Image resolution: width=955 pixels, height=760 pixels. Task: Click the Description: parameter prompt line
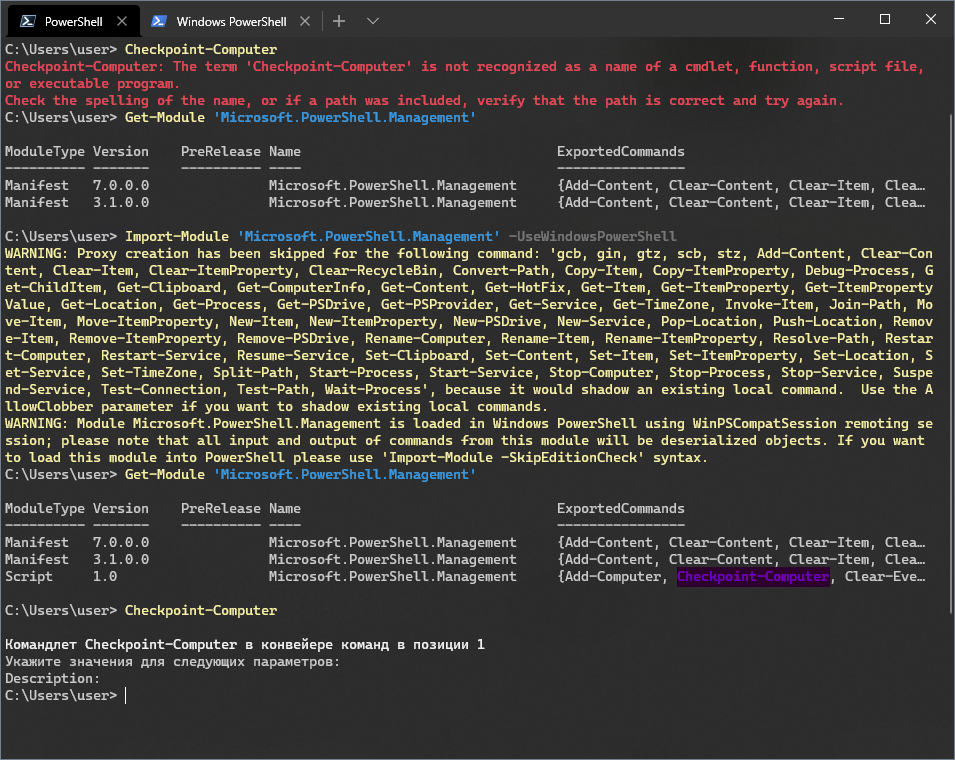52,679
